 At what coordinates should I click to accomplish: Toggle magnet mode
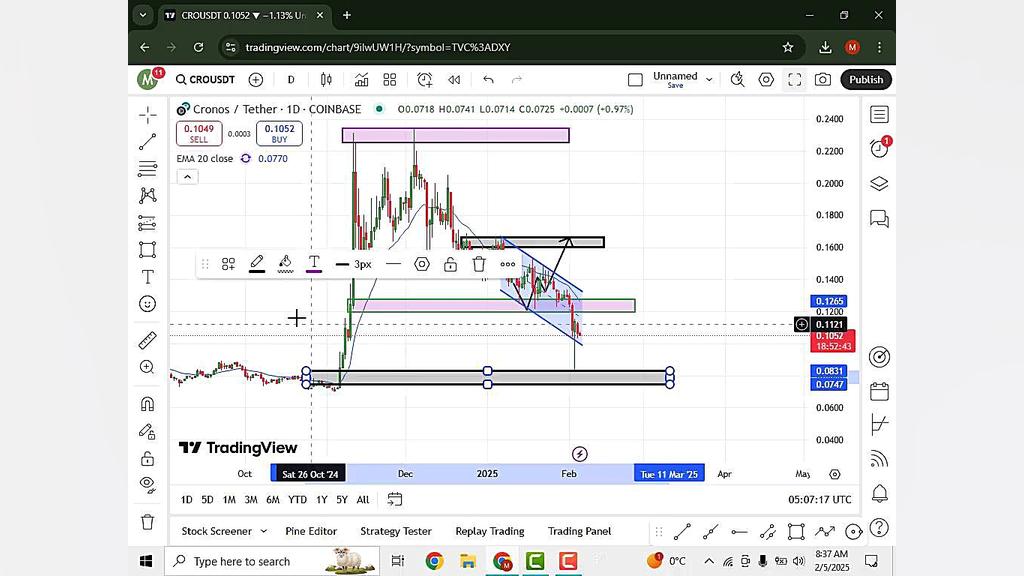tap(148, 404)
